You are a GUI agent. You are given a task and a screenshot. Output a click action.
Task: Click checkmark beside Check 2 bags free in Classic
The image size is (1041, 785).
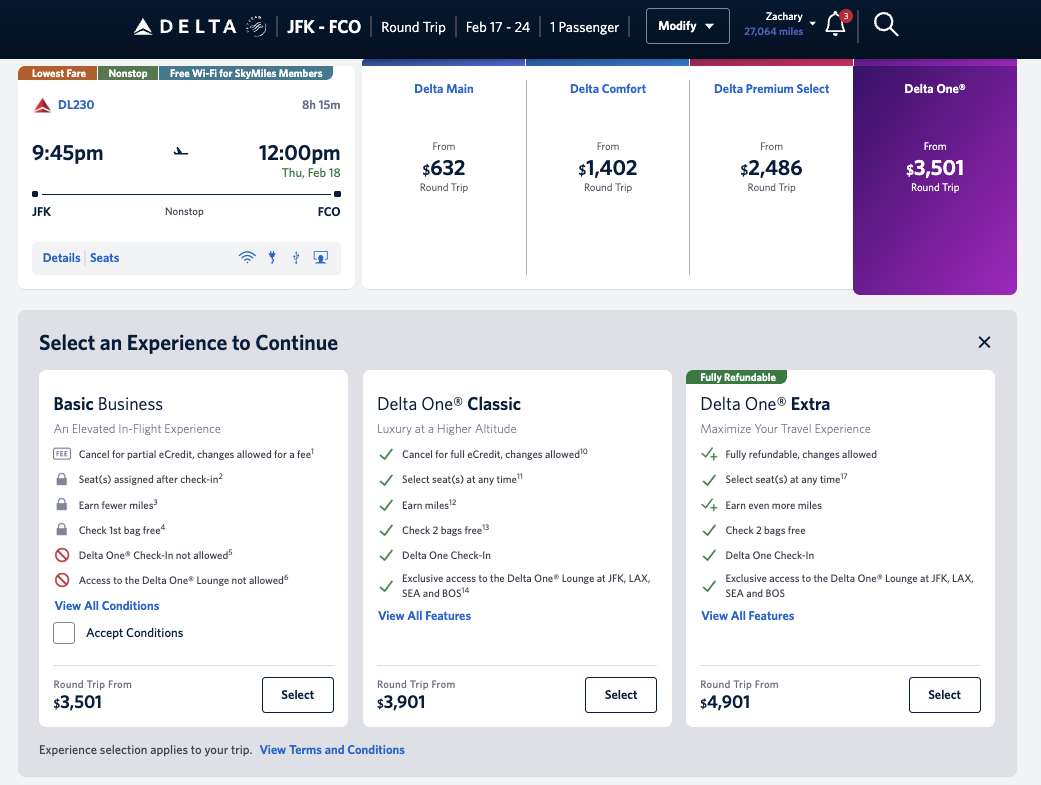[x=386, y=530]
